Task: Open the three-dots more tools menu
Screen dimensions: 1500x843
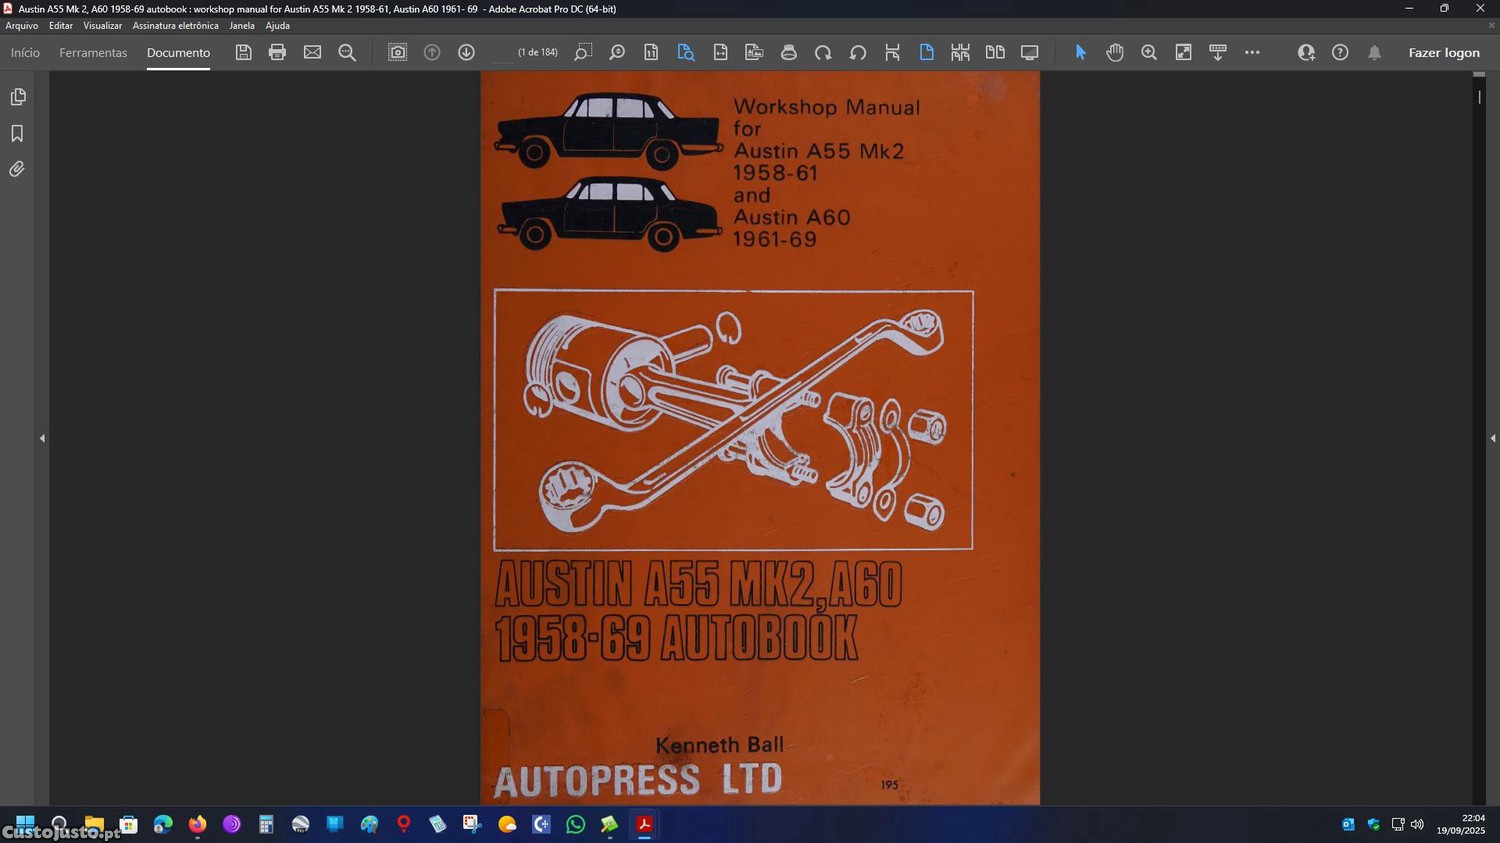Action: coord(1252,52)
